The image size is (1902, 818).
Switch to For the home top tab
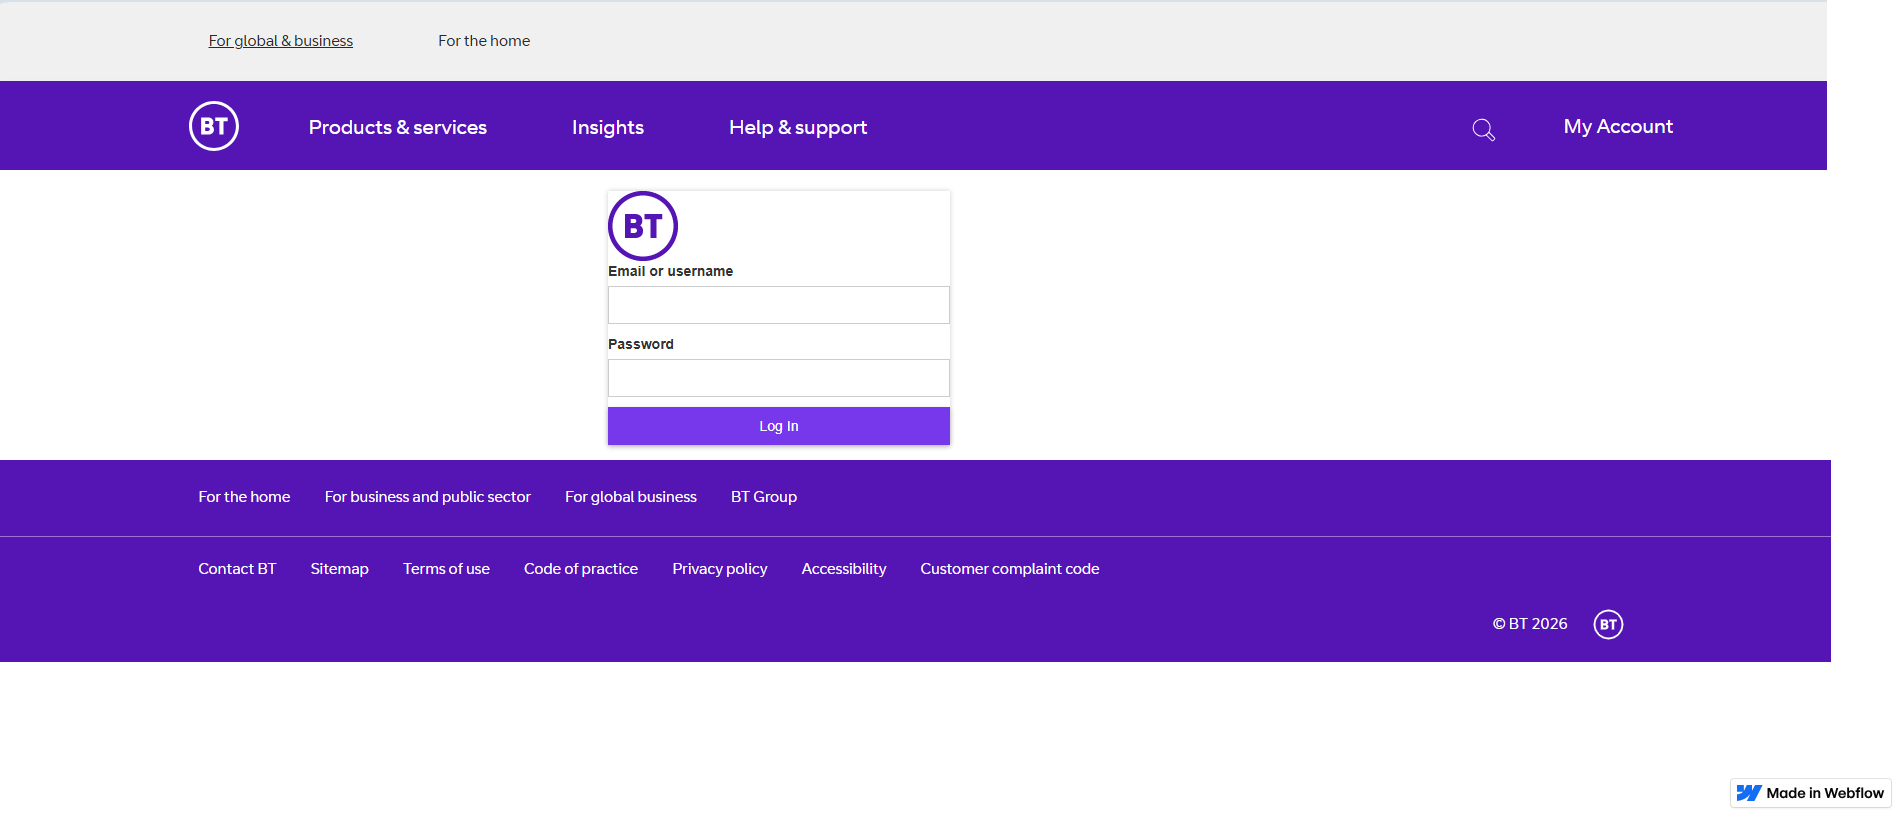click(484, 41)
